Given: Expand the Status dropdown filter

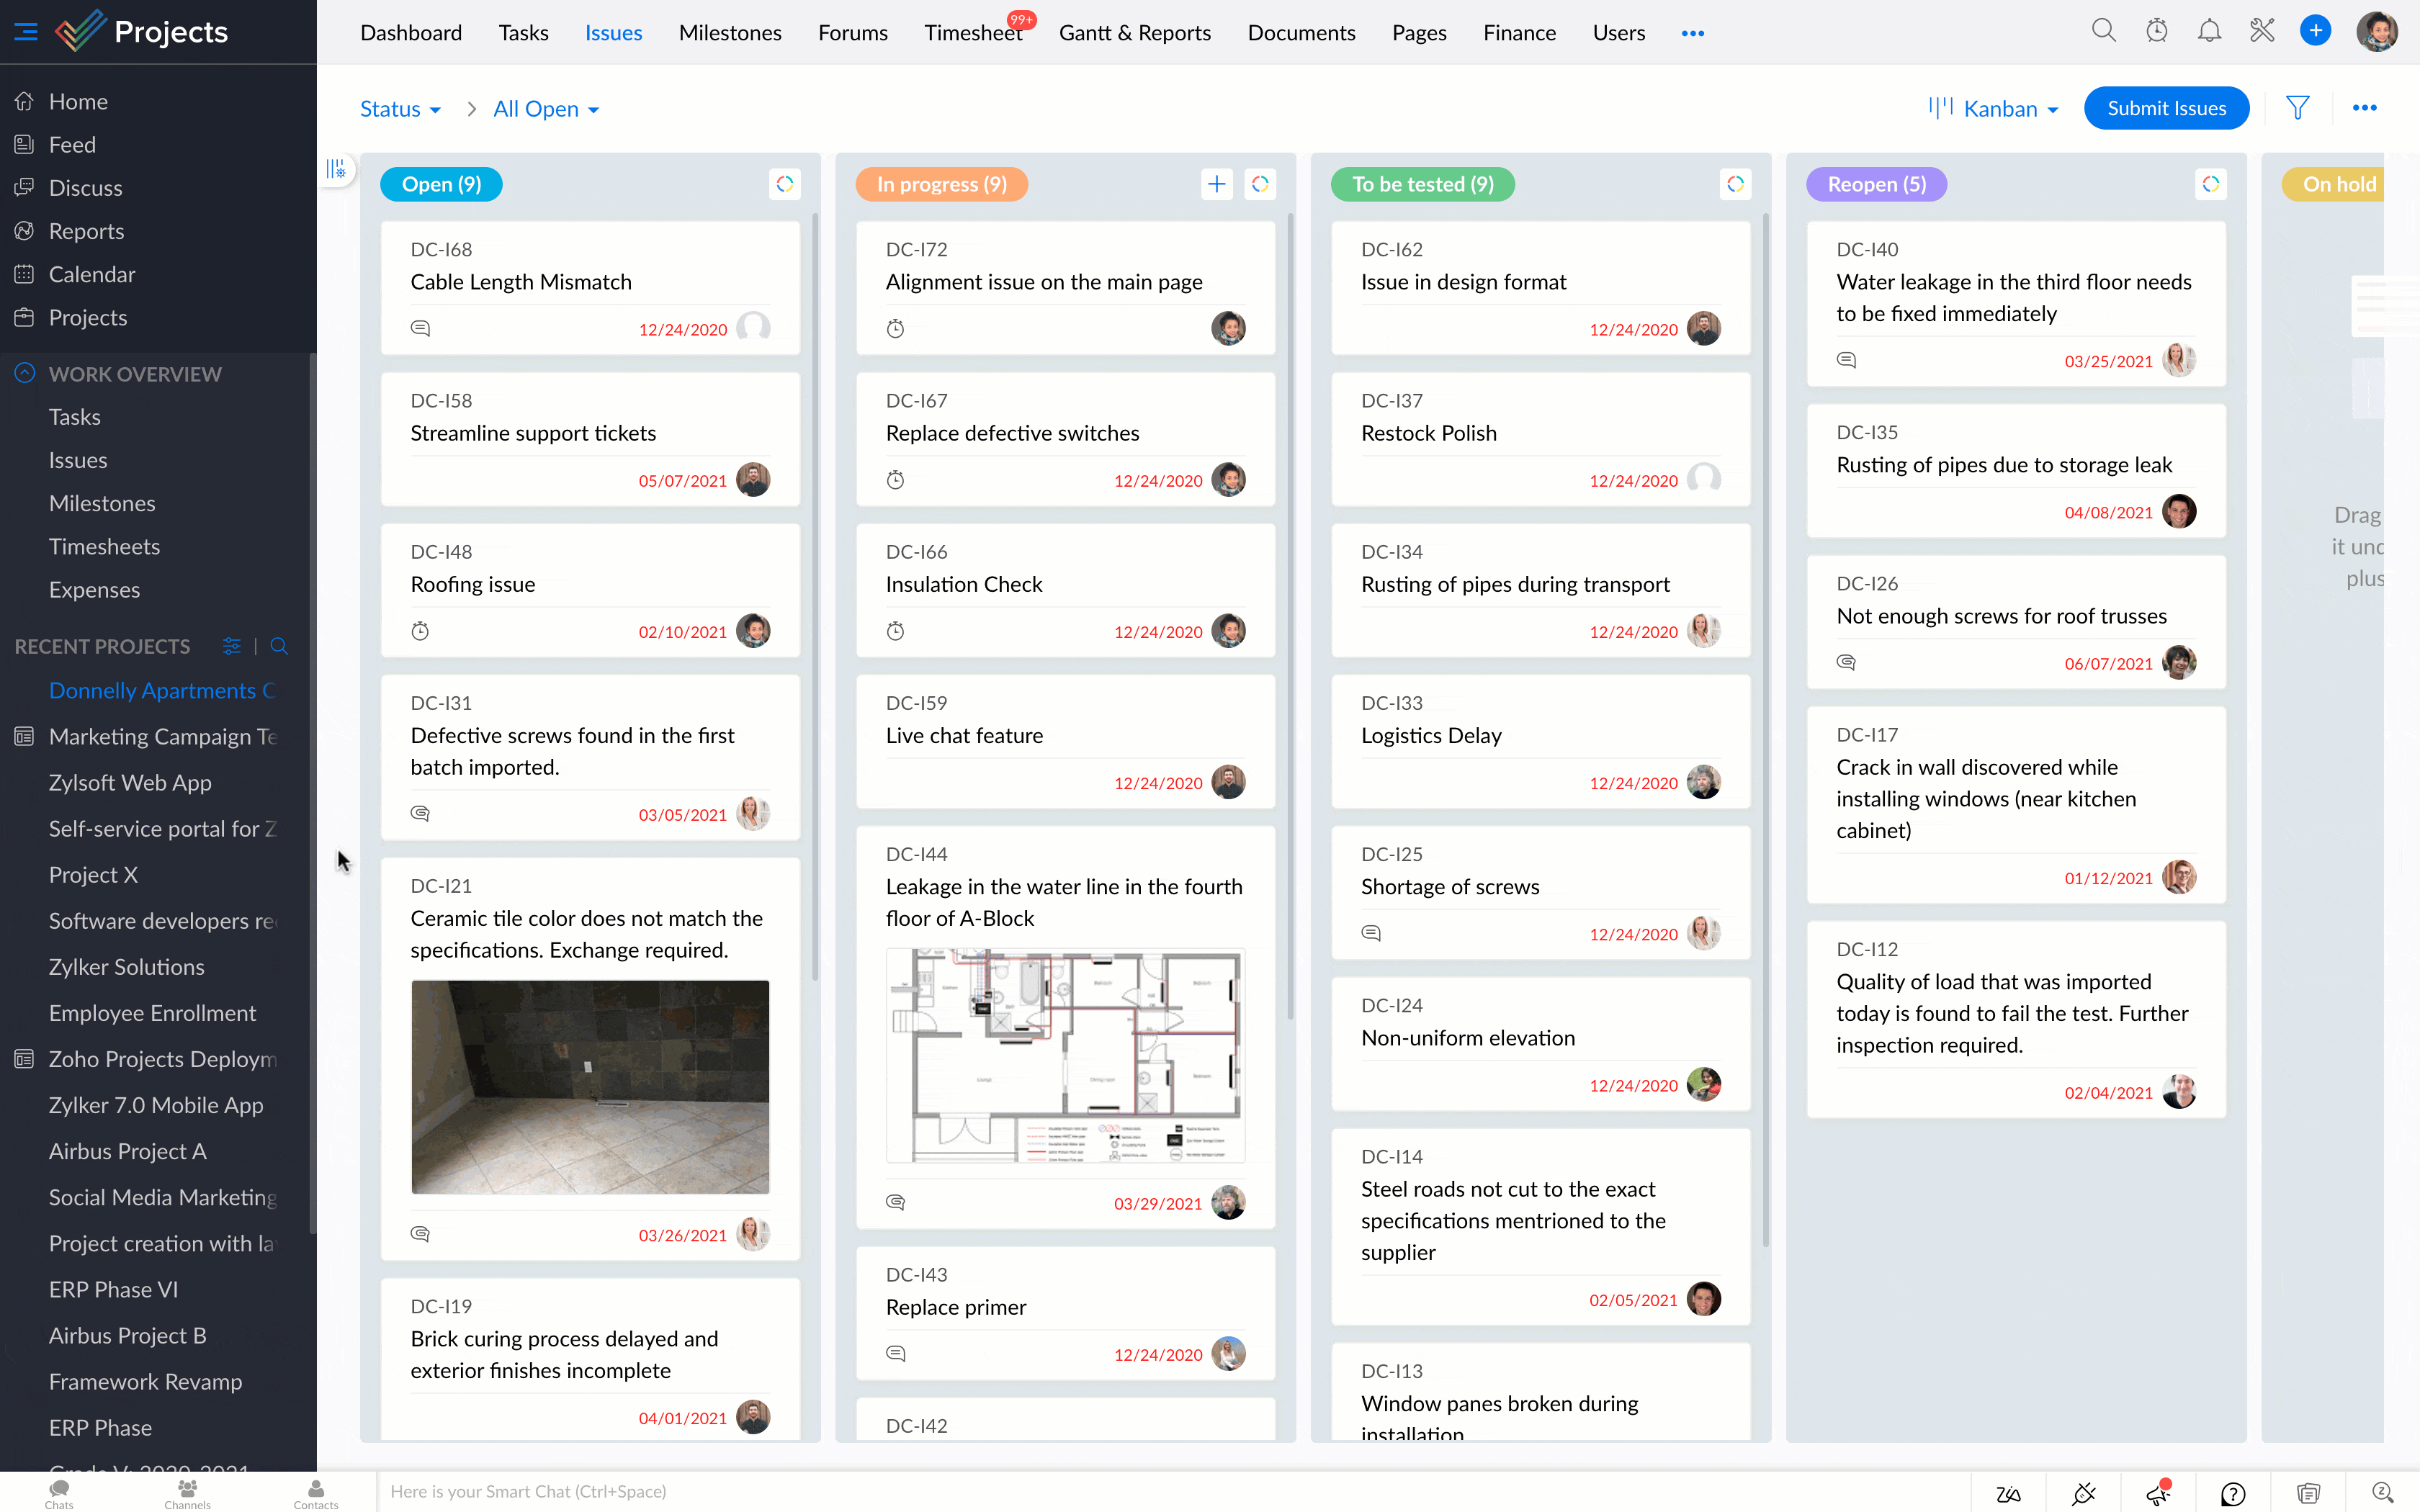Looking at the screenshot, I should pyautogui.click(x=398, y=108).
